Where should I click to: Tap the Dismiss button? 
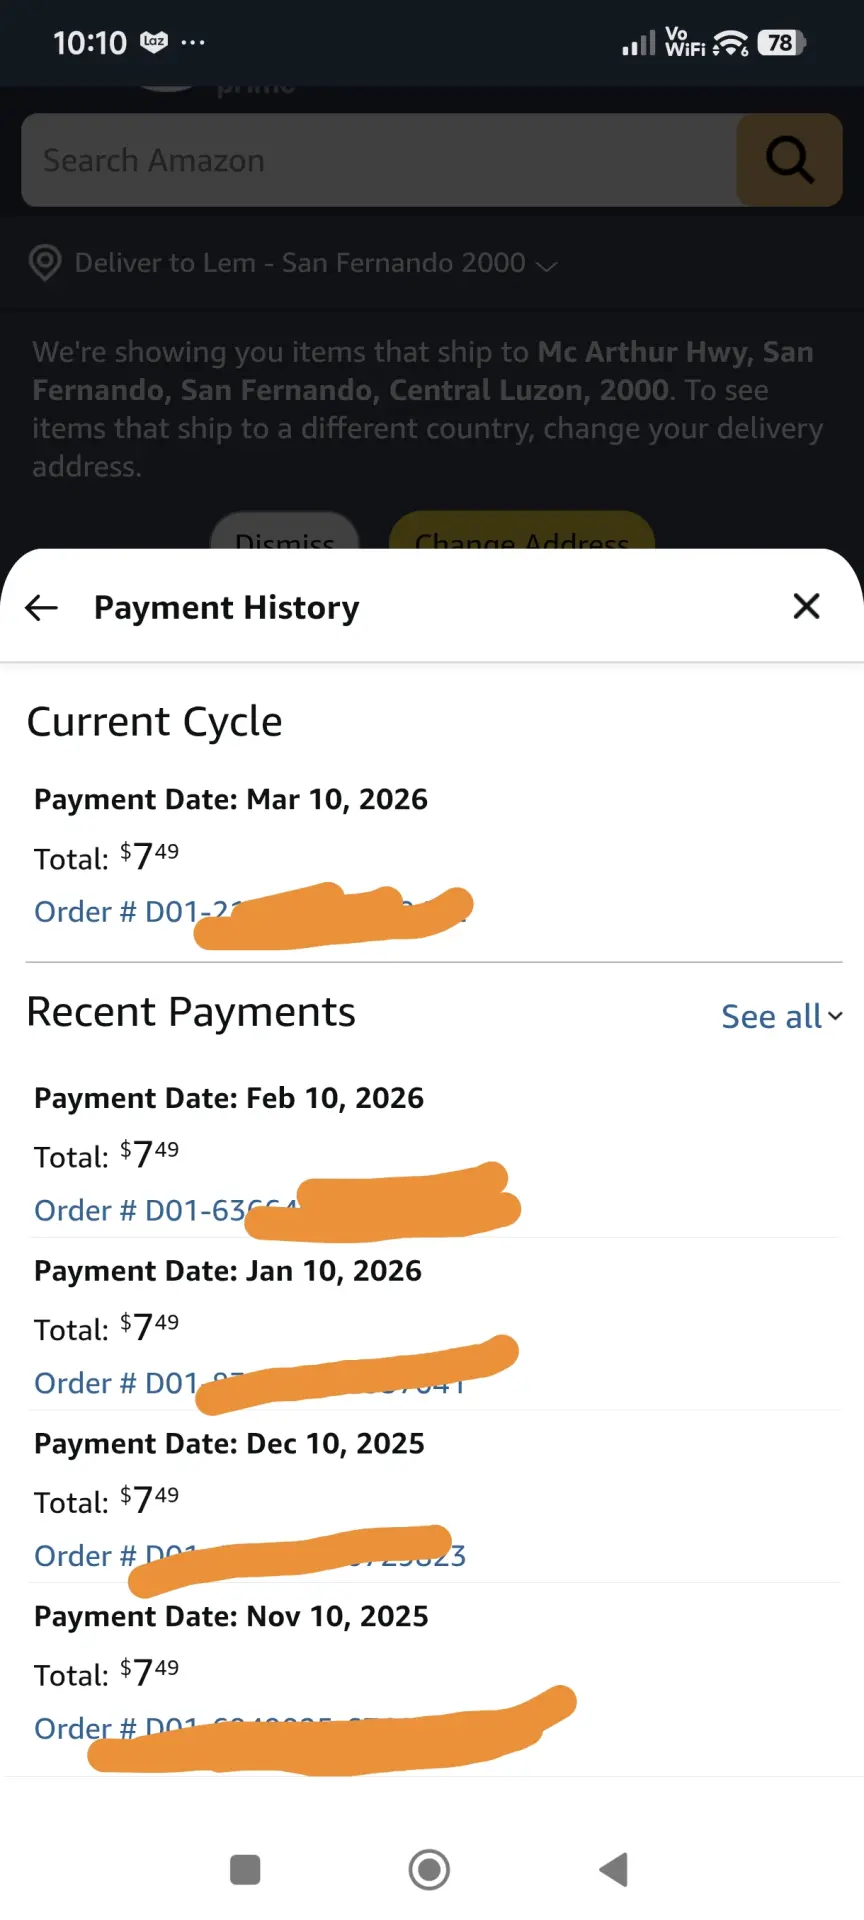coord(284,534)
